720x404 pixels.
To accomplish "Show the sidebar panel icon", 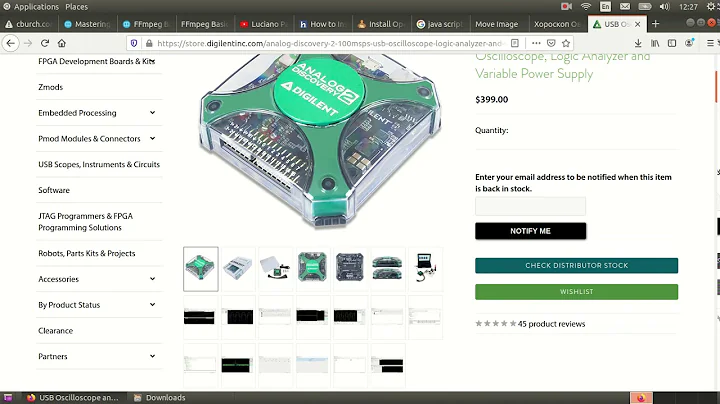I will (672, 43).
